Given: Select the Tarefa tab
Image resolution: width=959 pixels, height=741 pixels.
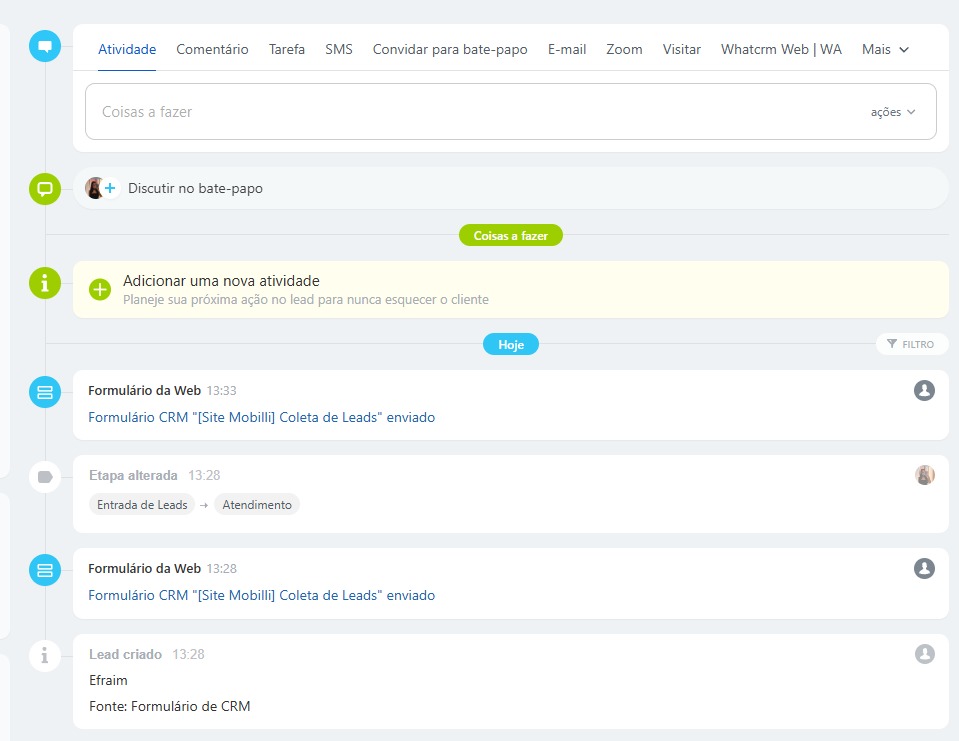Looking at the screenshot, I should coord(287,49).
